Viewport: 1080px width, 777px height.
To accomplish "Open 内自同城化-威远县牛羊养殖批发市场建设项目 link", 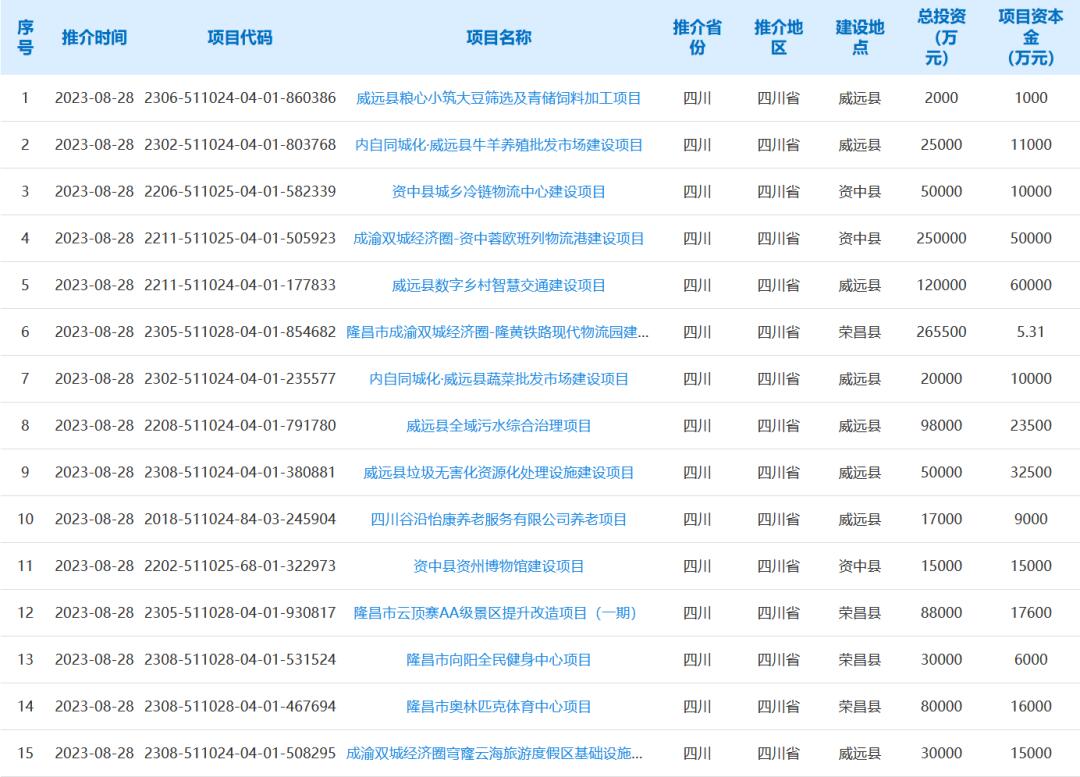I will point(499,145).
